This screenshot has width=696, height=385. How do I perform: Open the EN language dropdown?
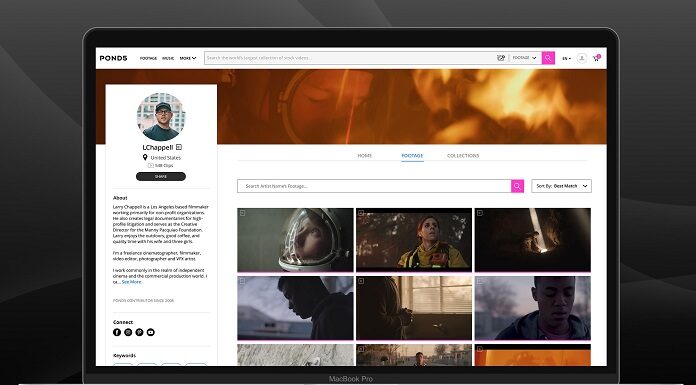point(566,58)
